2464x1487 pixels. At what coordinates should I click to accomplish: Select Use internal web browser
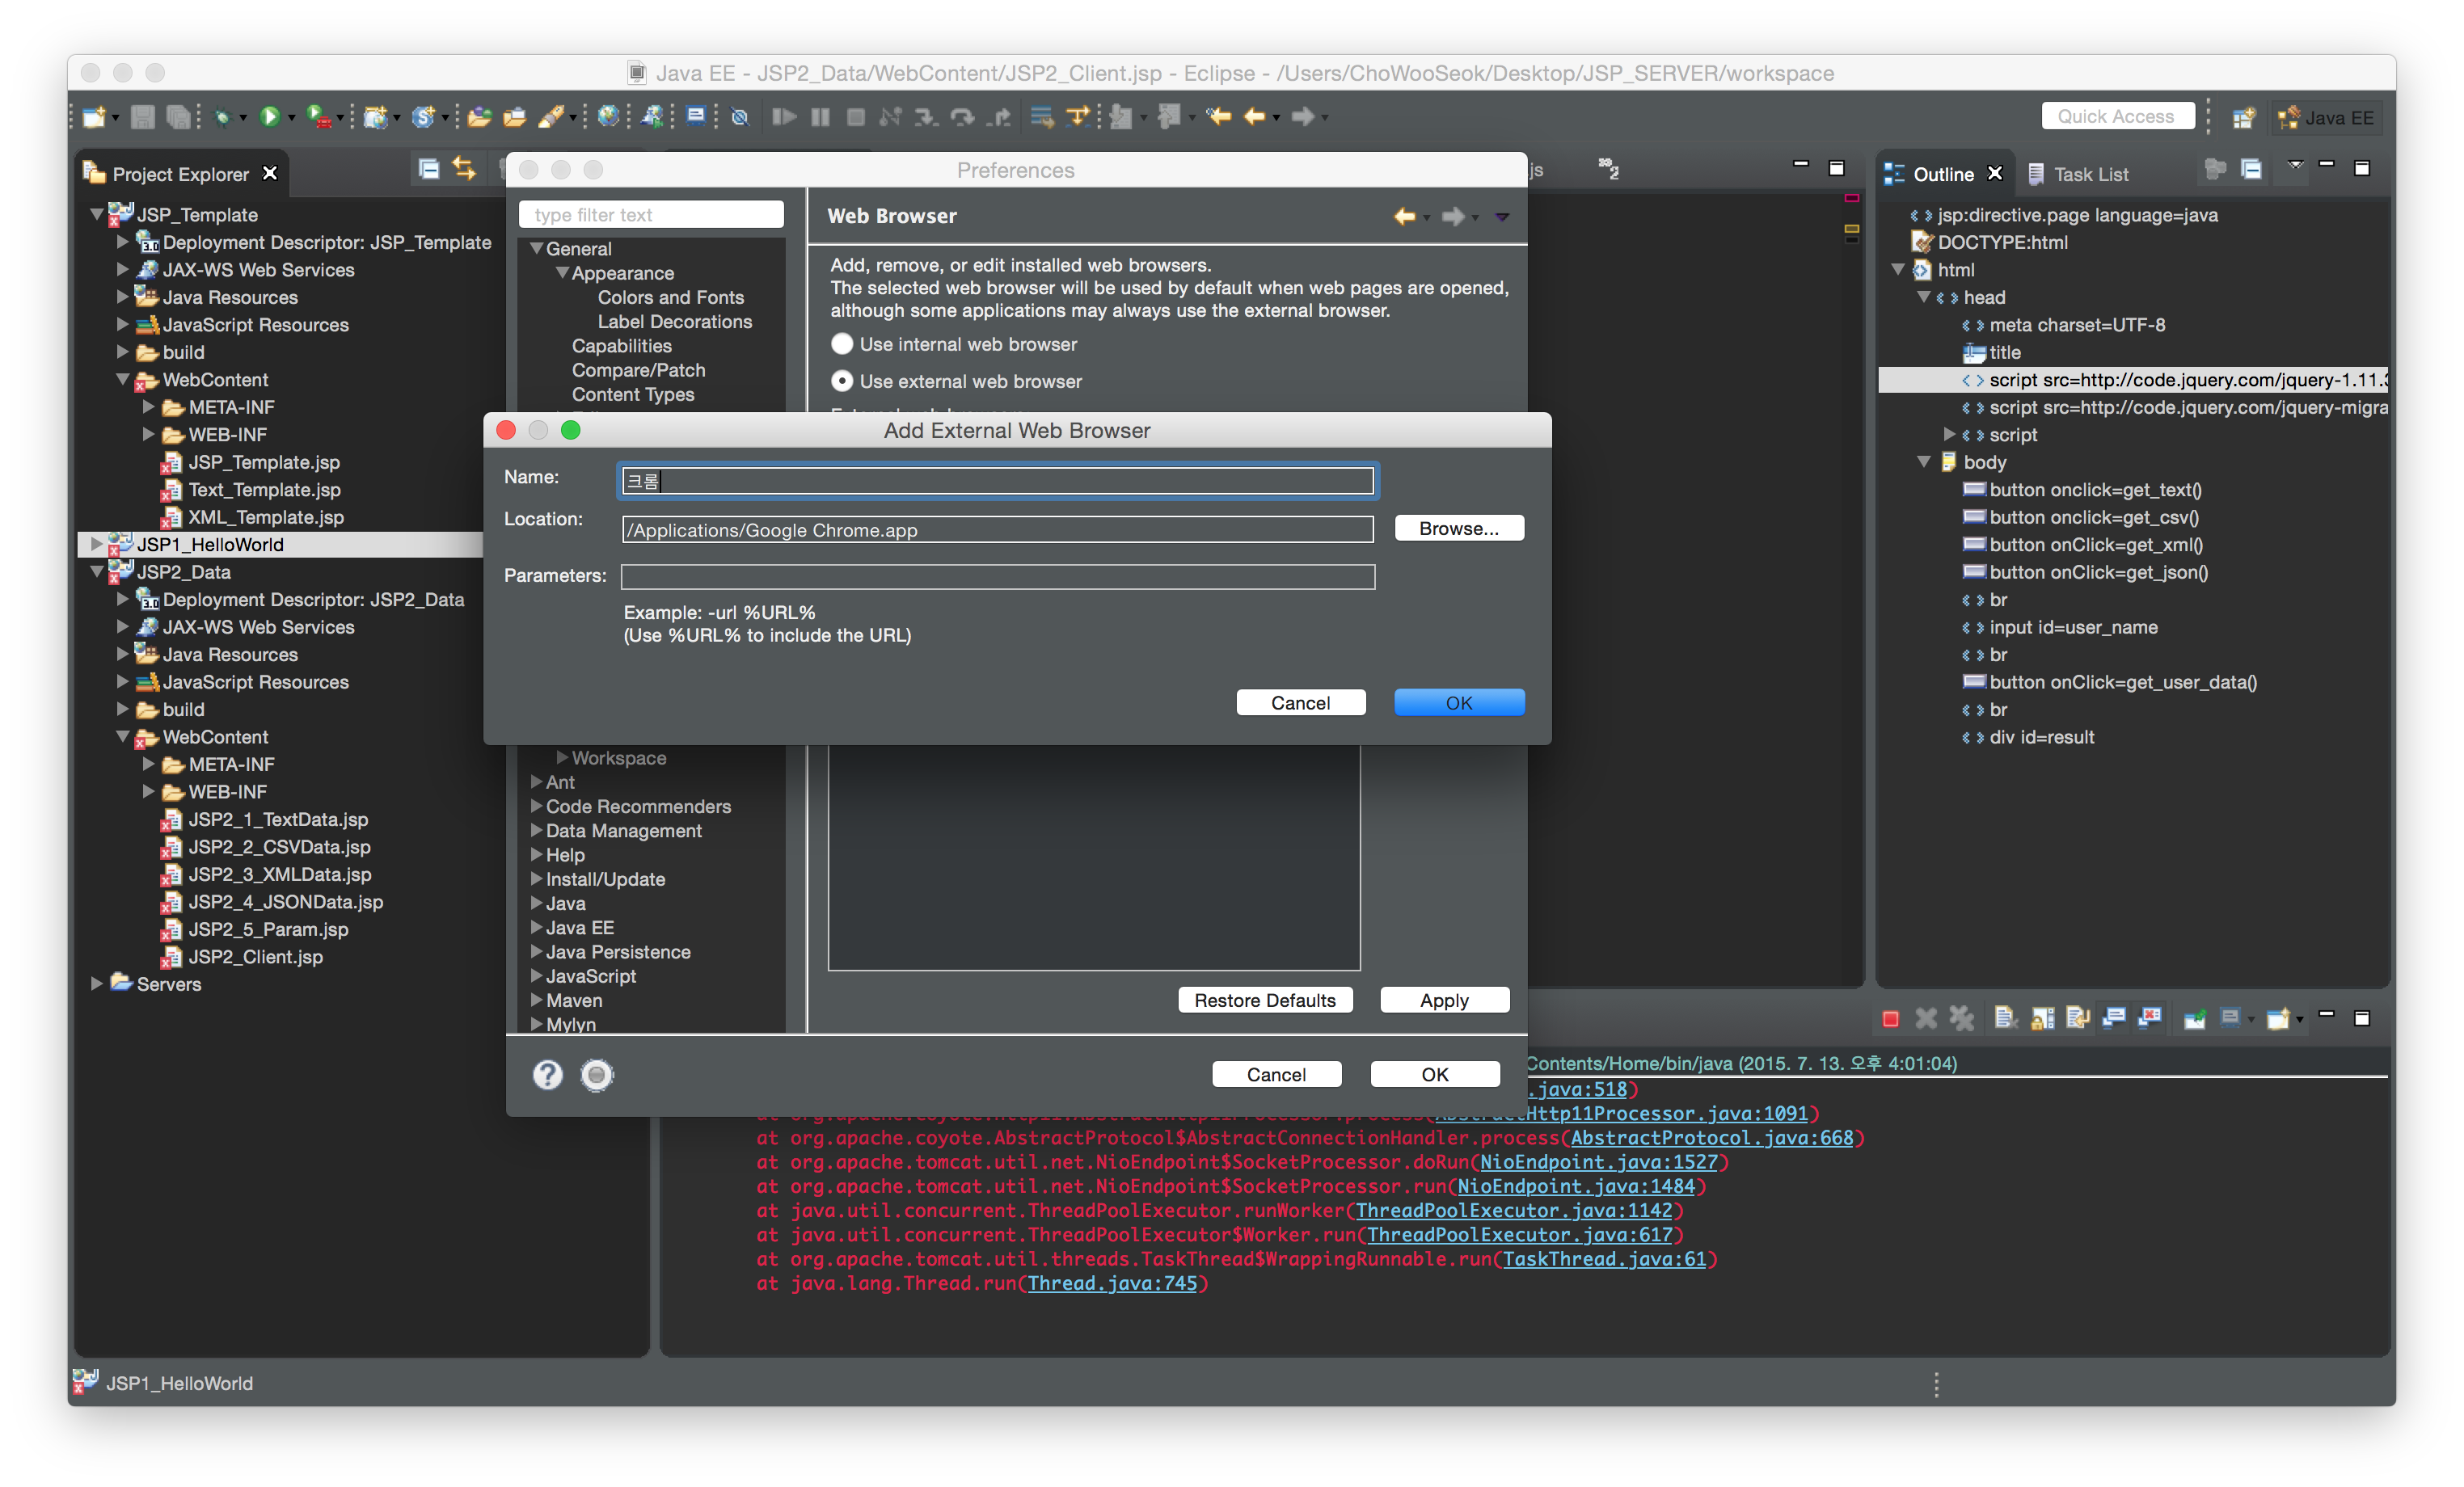click(842, 344)
